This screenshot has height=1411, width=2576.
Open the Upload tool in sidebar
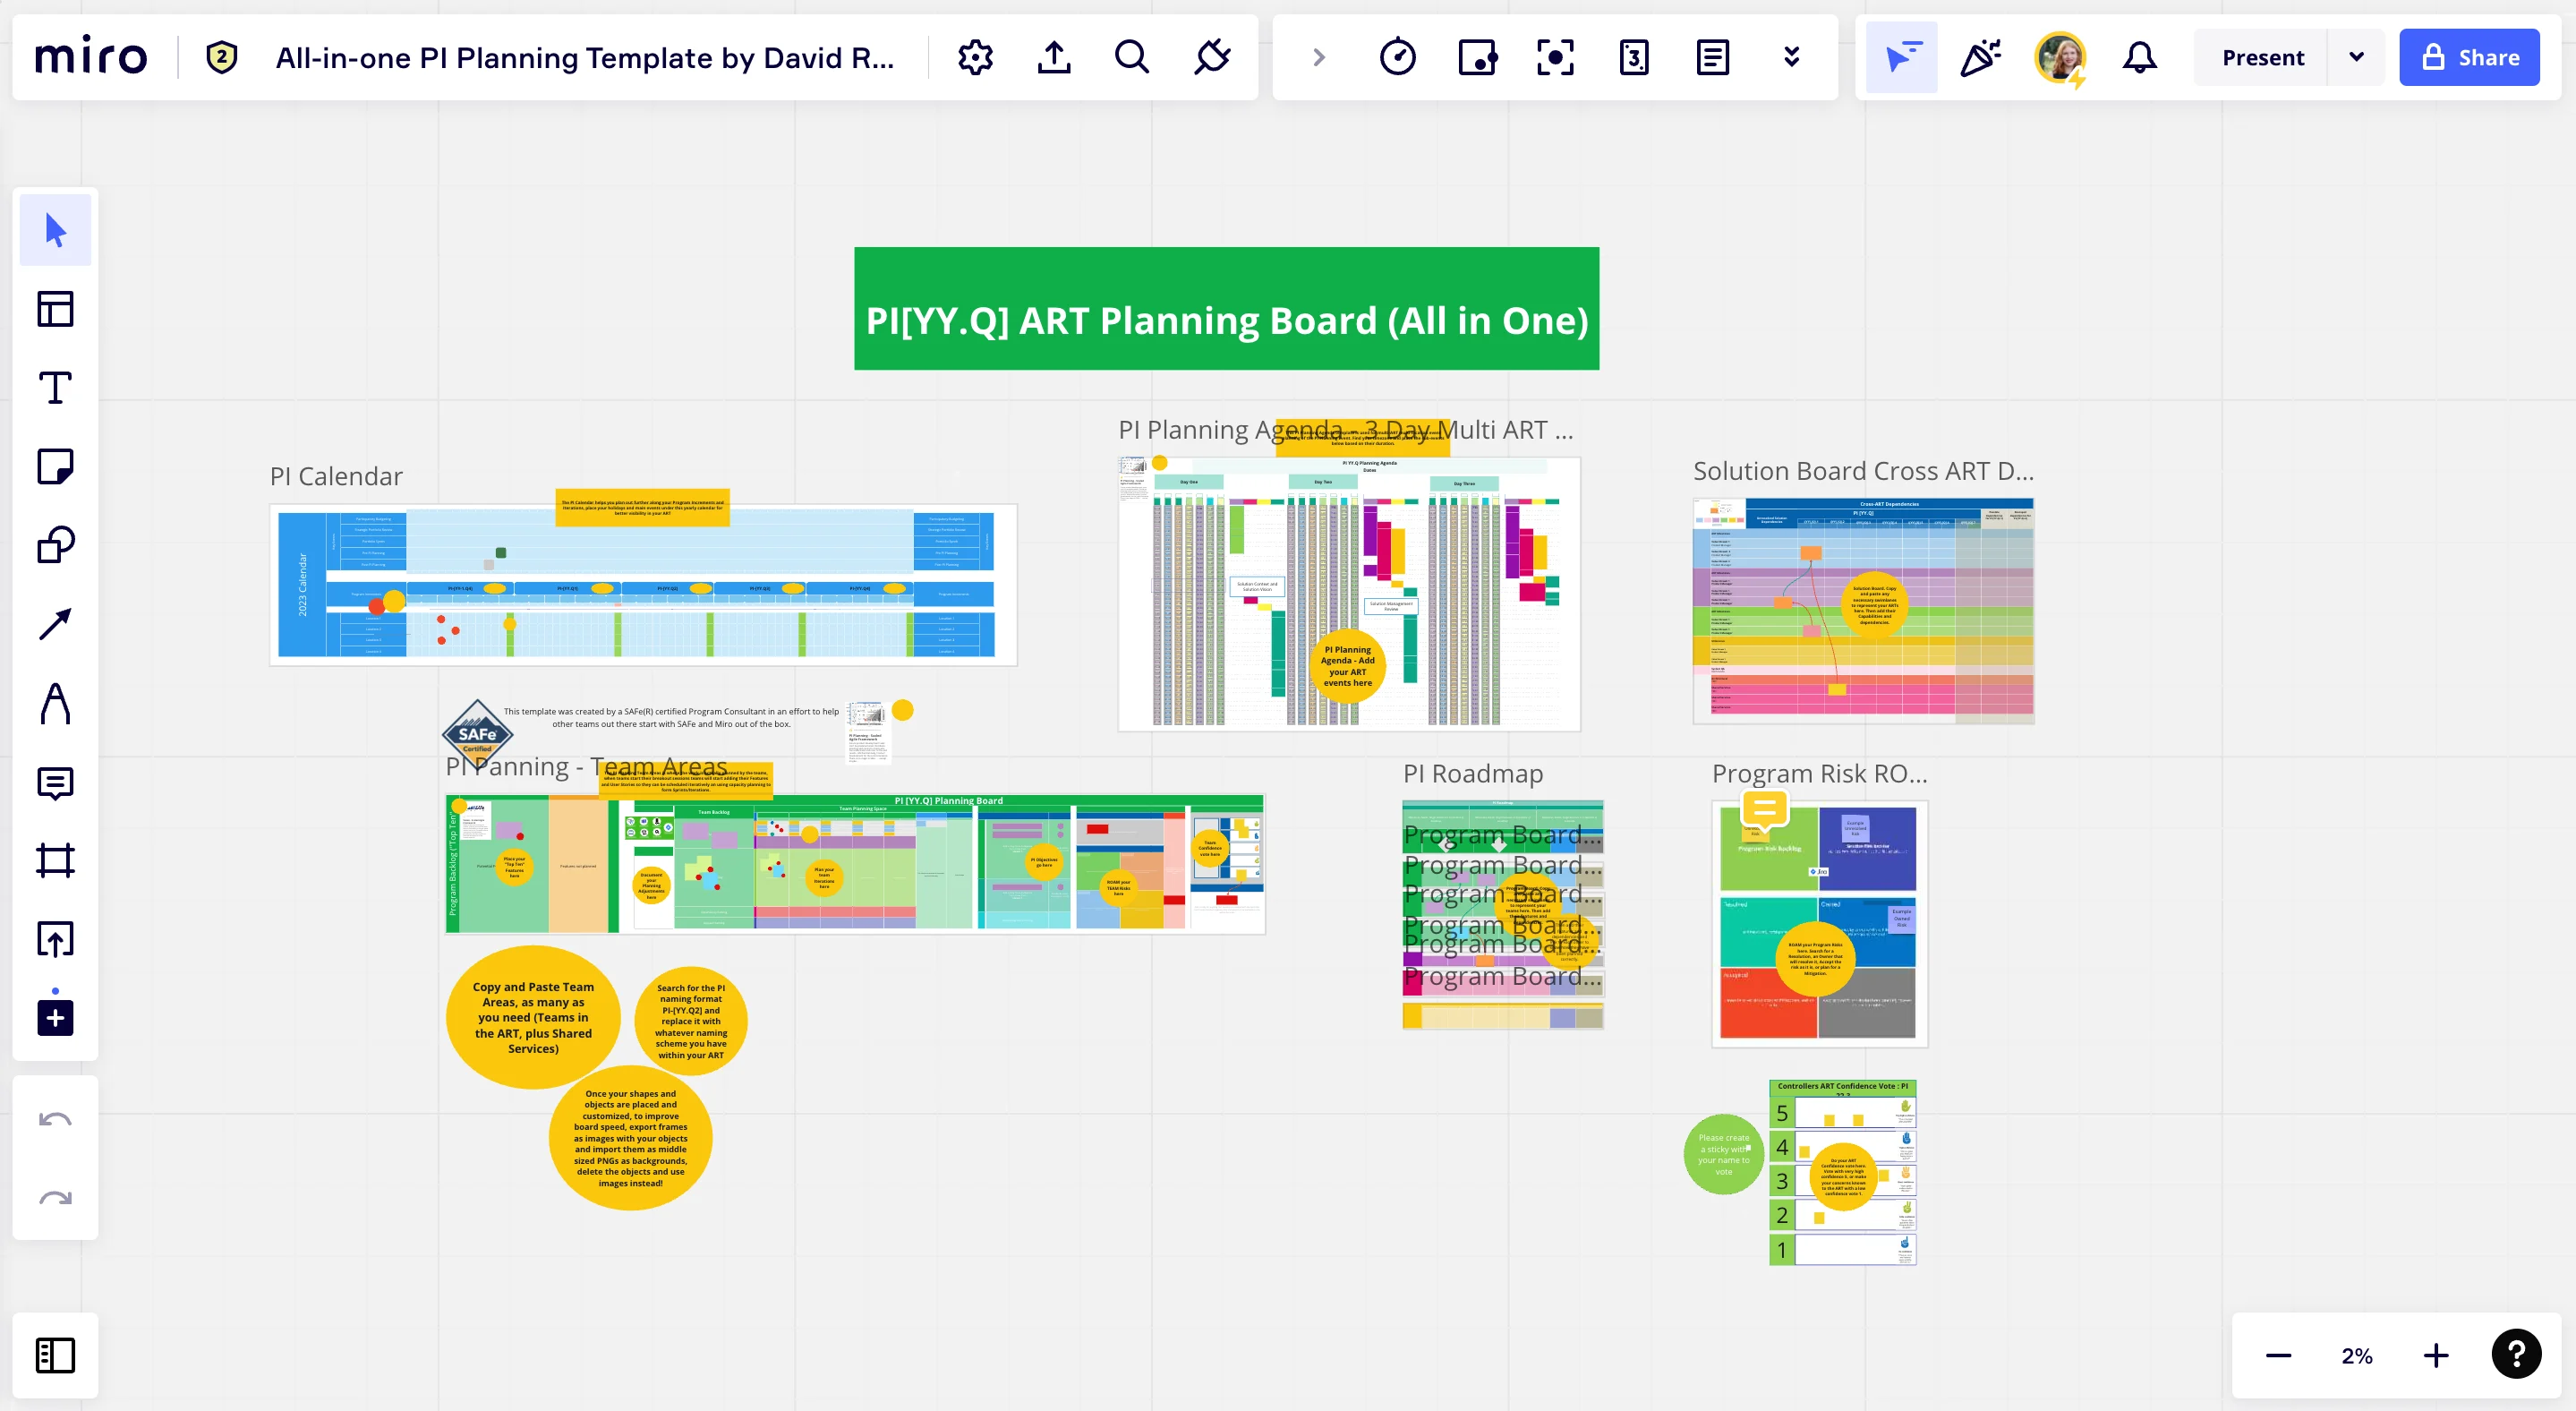coord(55,939)
